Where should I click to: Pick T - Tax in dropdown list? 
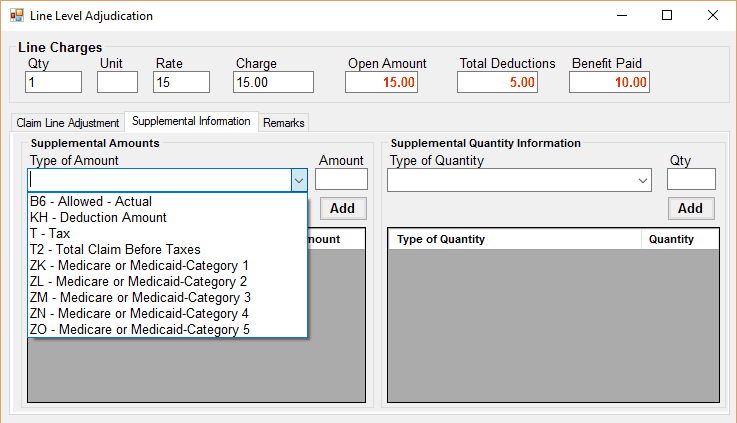coord(49,233)
